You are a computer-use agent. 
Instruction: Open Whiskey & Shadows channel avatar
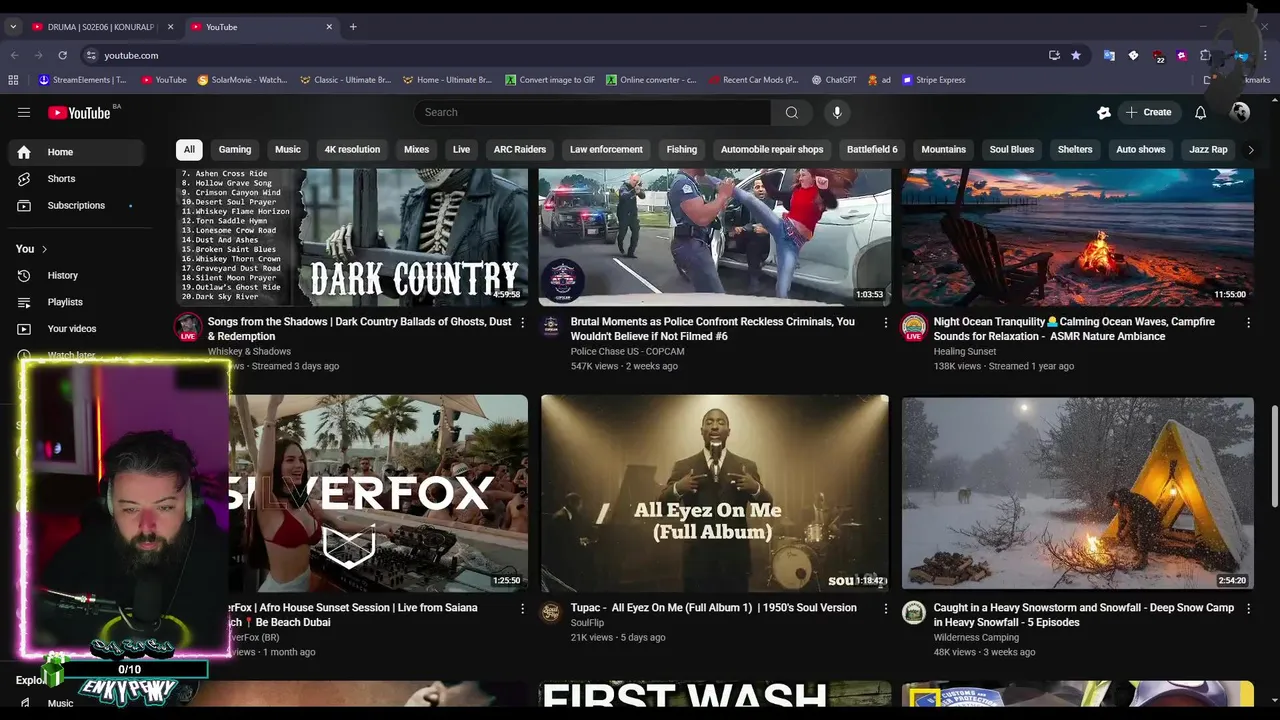click(x=188, y=327)
